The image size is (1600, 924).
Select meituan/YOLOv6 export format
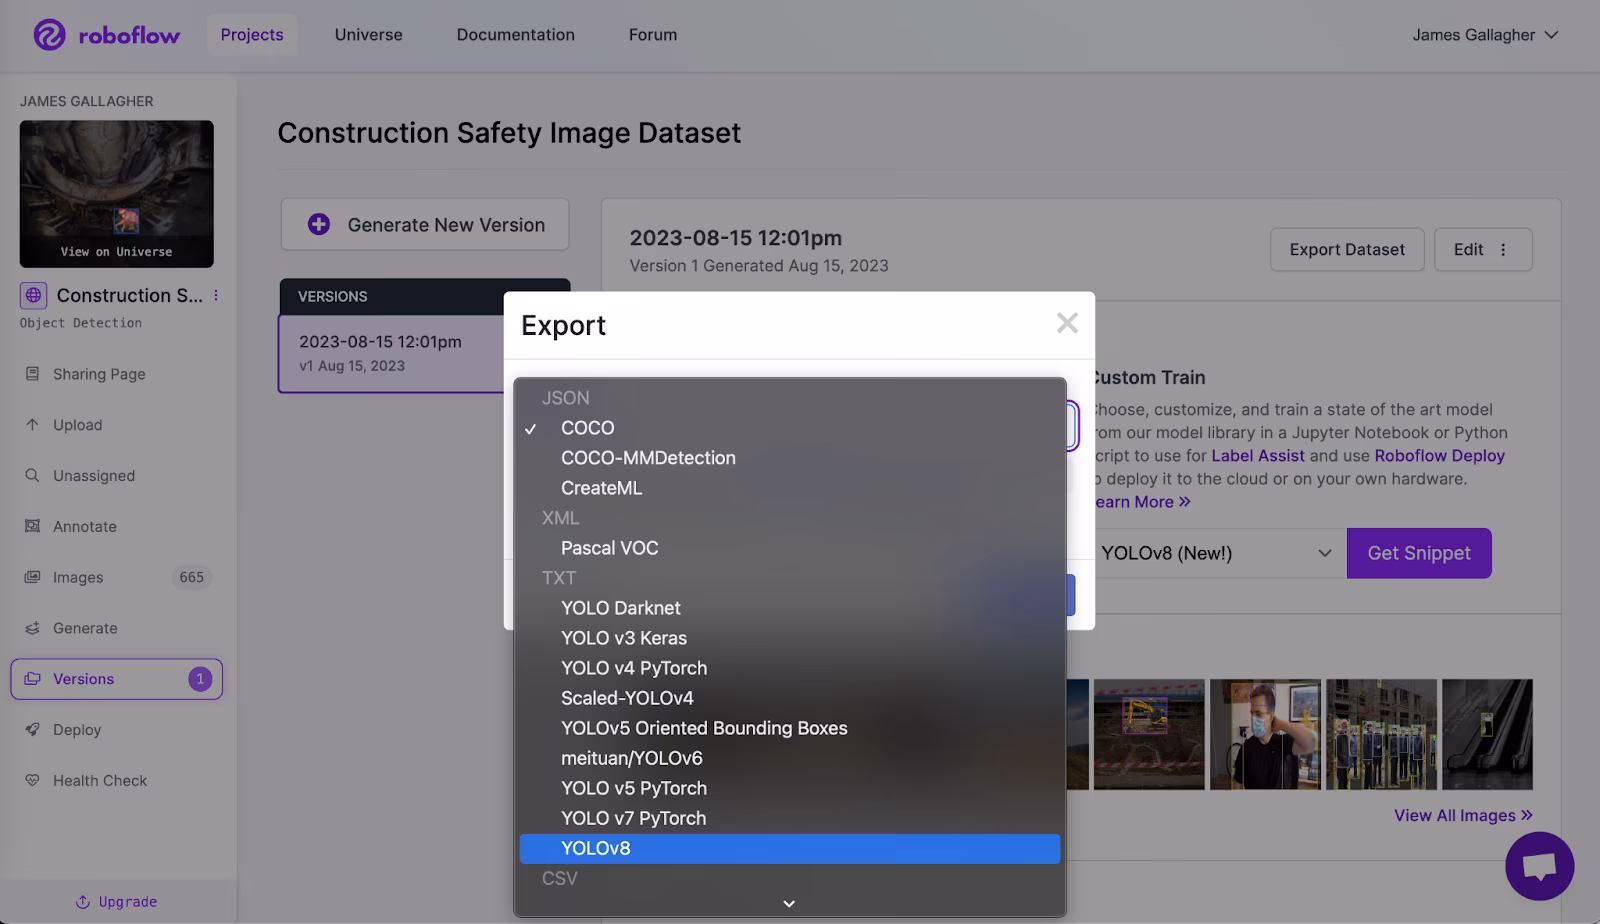coord(790,758)
